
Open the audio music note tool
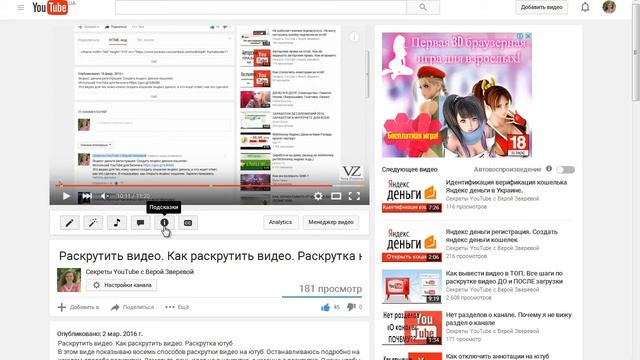(x=117, y=222)
